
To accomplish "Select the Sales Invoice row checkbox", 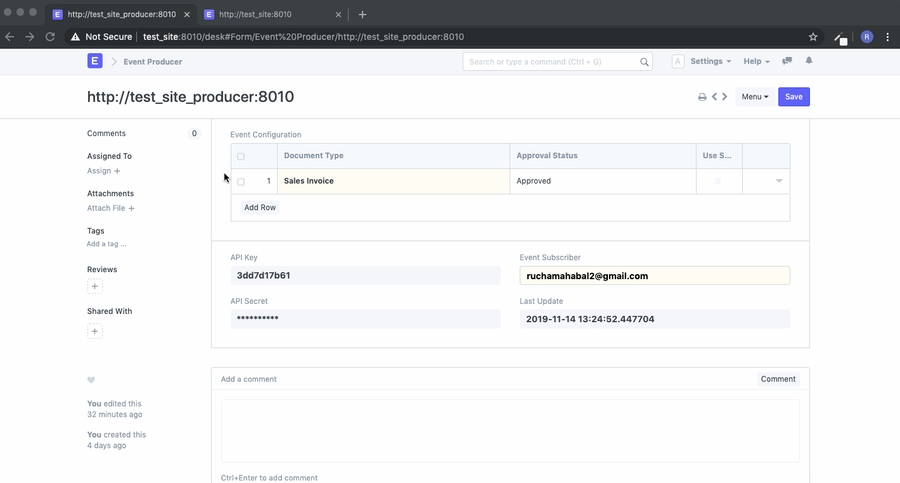I will 241,182.
